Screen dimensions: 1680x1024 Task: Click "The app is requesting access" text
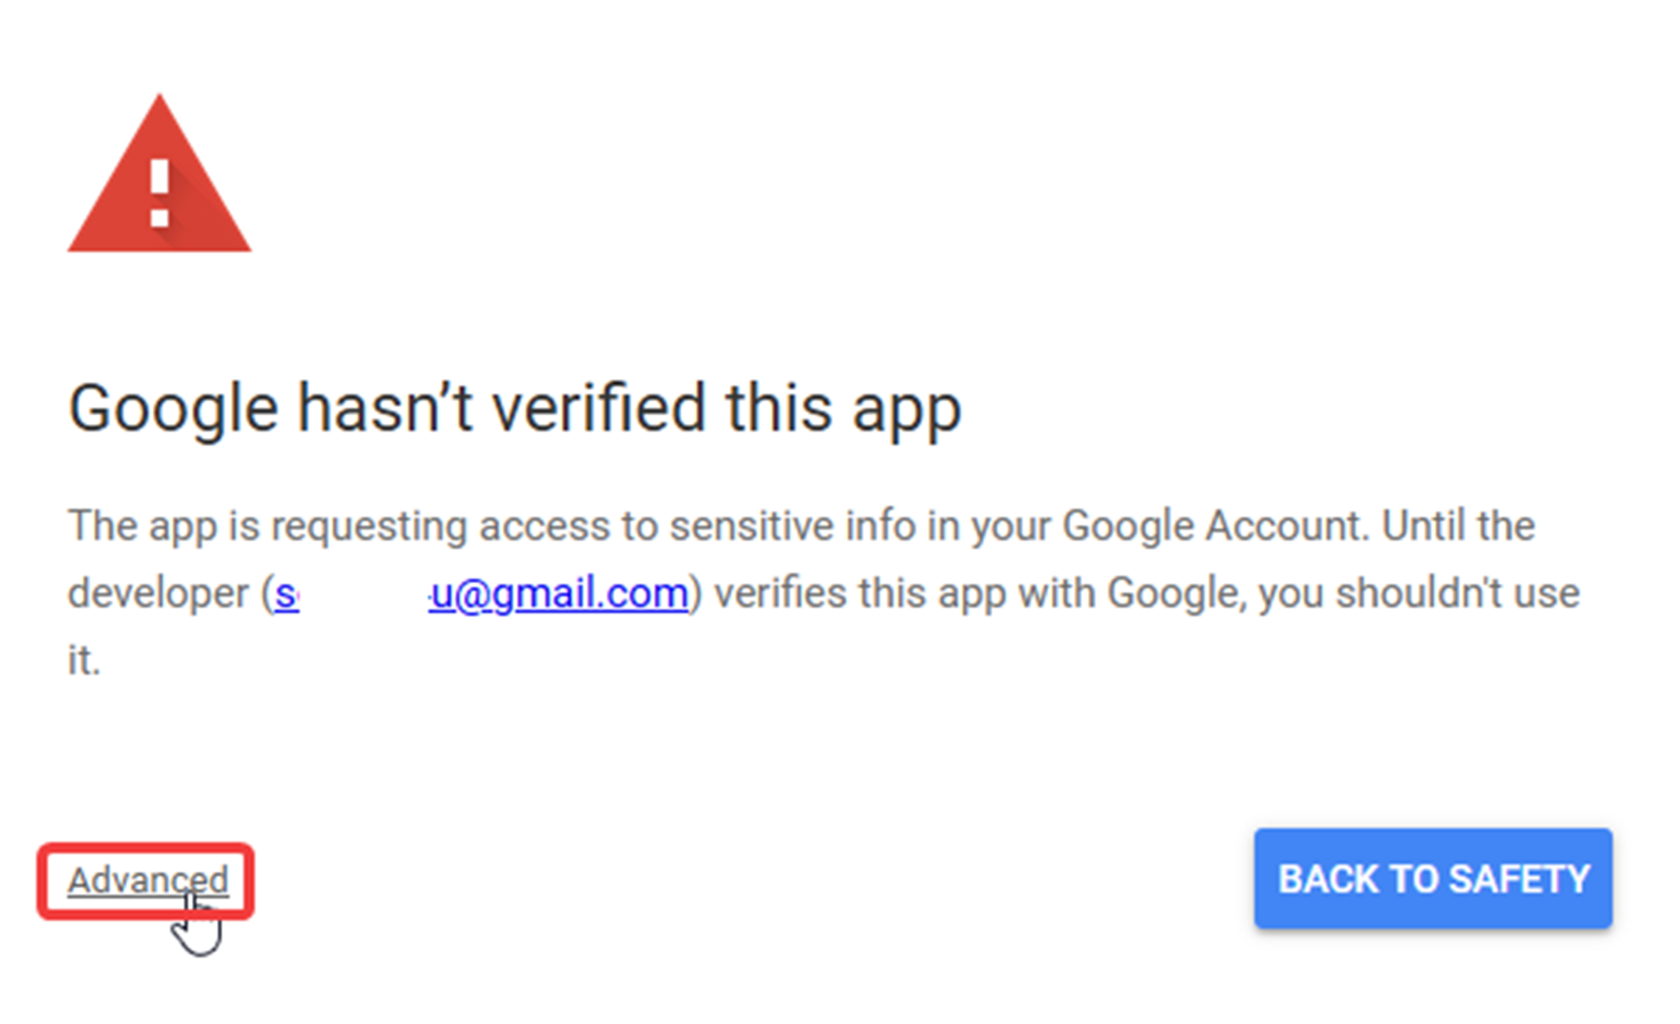[x=266, y=526]
